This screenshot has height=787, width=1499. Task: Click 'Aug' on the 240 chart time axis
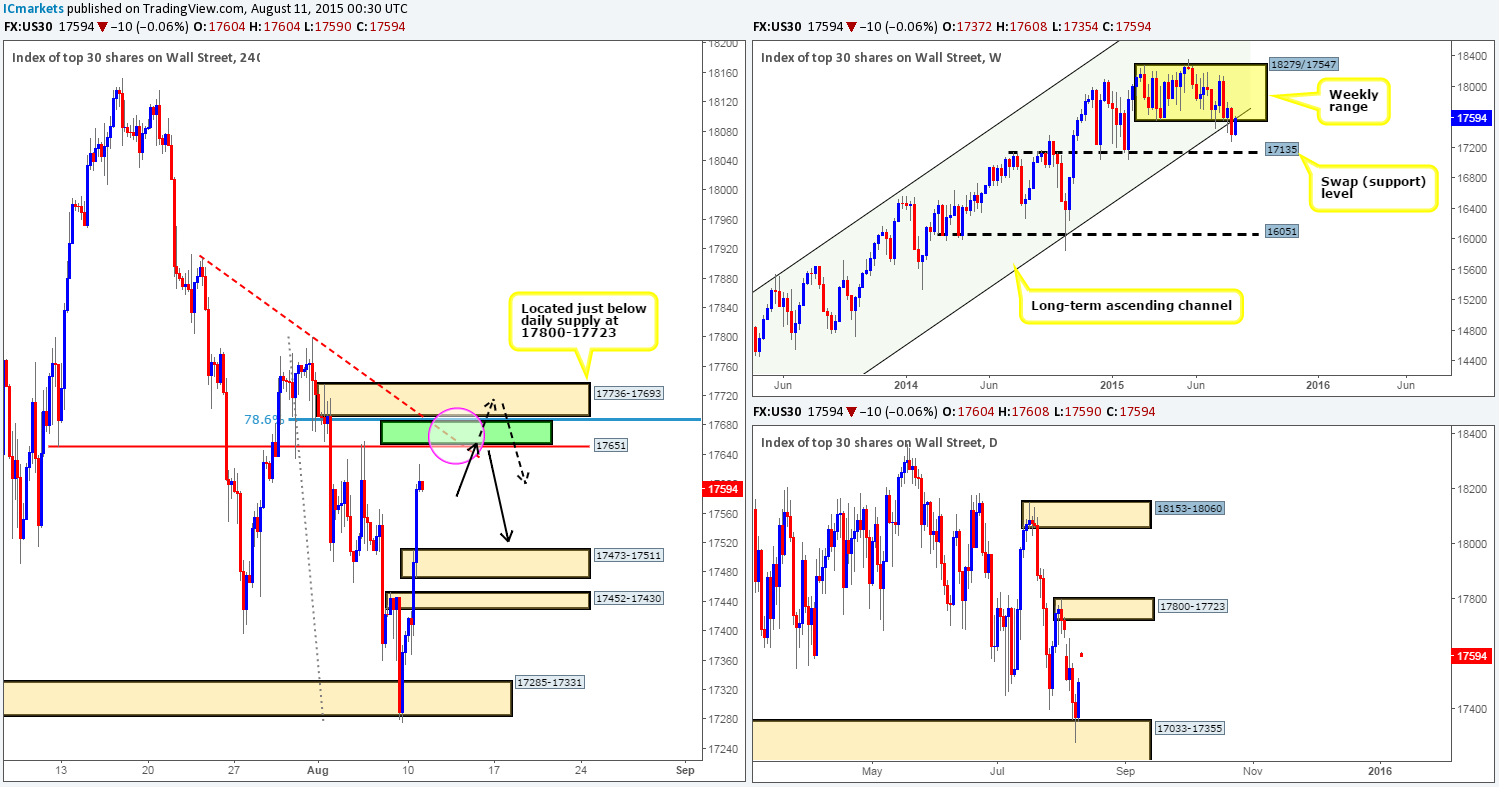pyautogui.click(x=320, y=771)
